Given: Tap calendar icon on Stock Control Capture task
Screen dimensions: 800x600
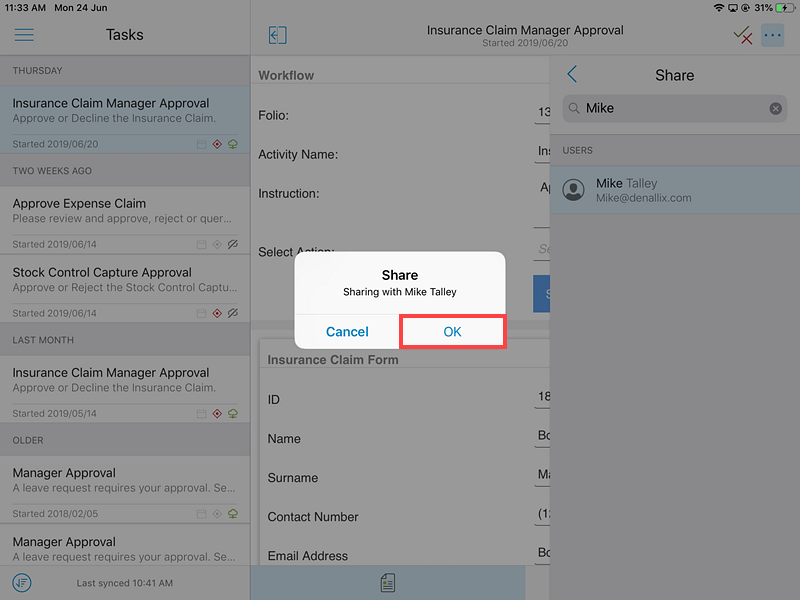Looking at the screenshot, I should pos(202,313).
